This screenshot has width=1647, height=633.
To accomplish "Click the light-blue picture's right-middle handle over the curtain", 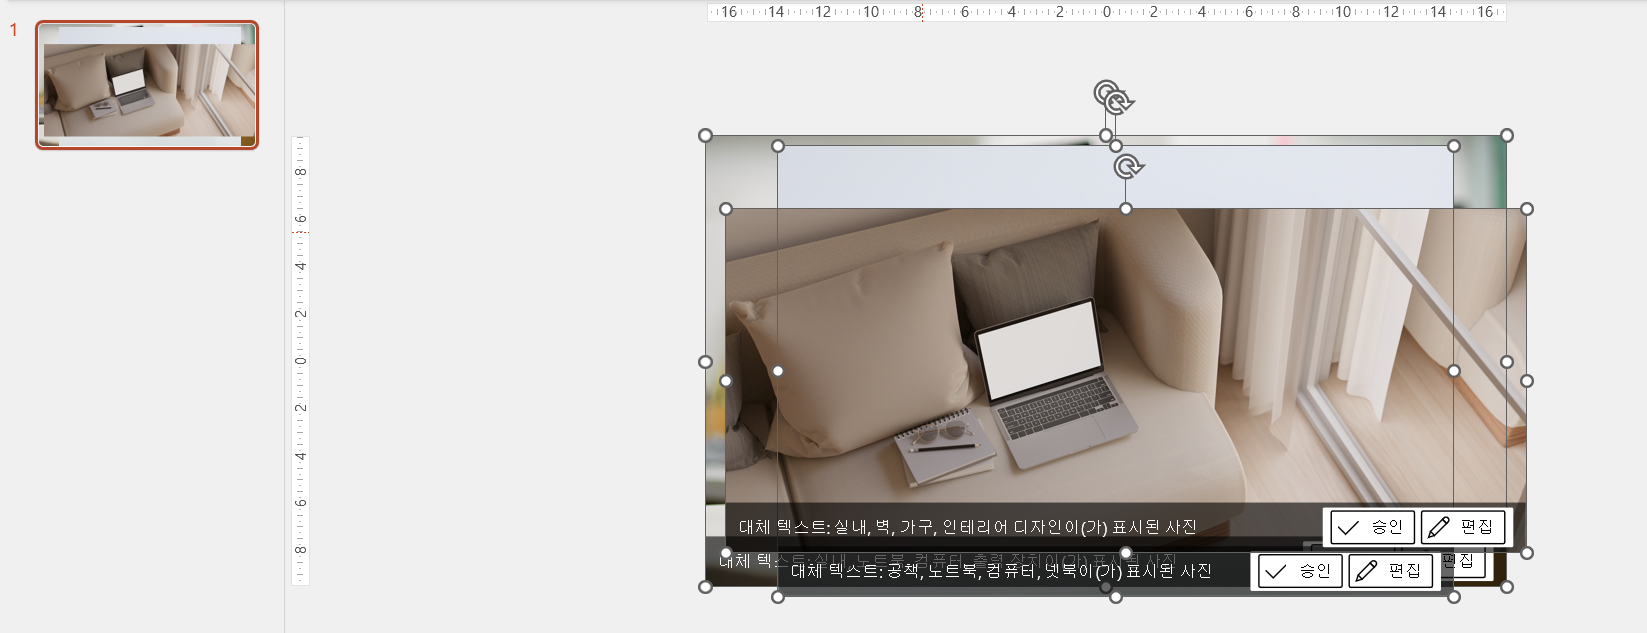I will point(1454,371).
